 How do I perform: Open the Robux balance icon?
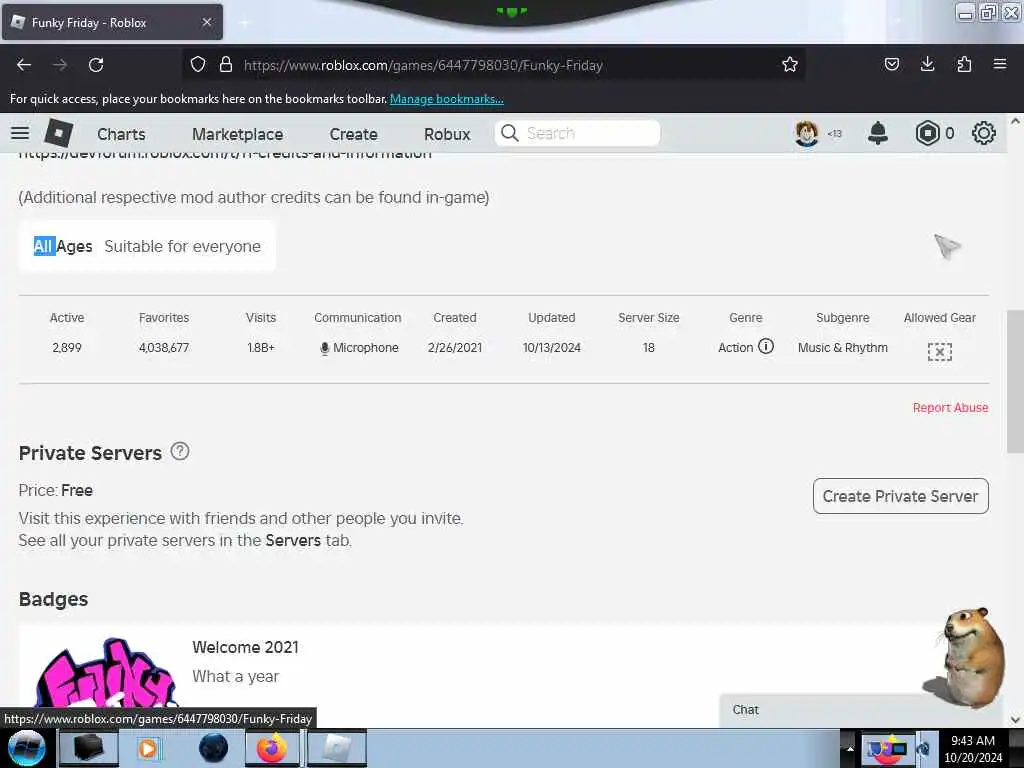pyautogui.click(x=927, y=133)
